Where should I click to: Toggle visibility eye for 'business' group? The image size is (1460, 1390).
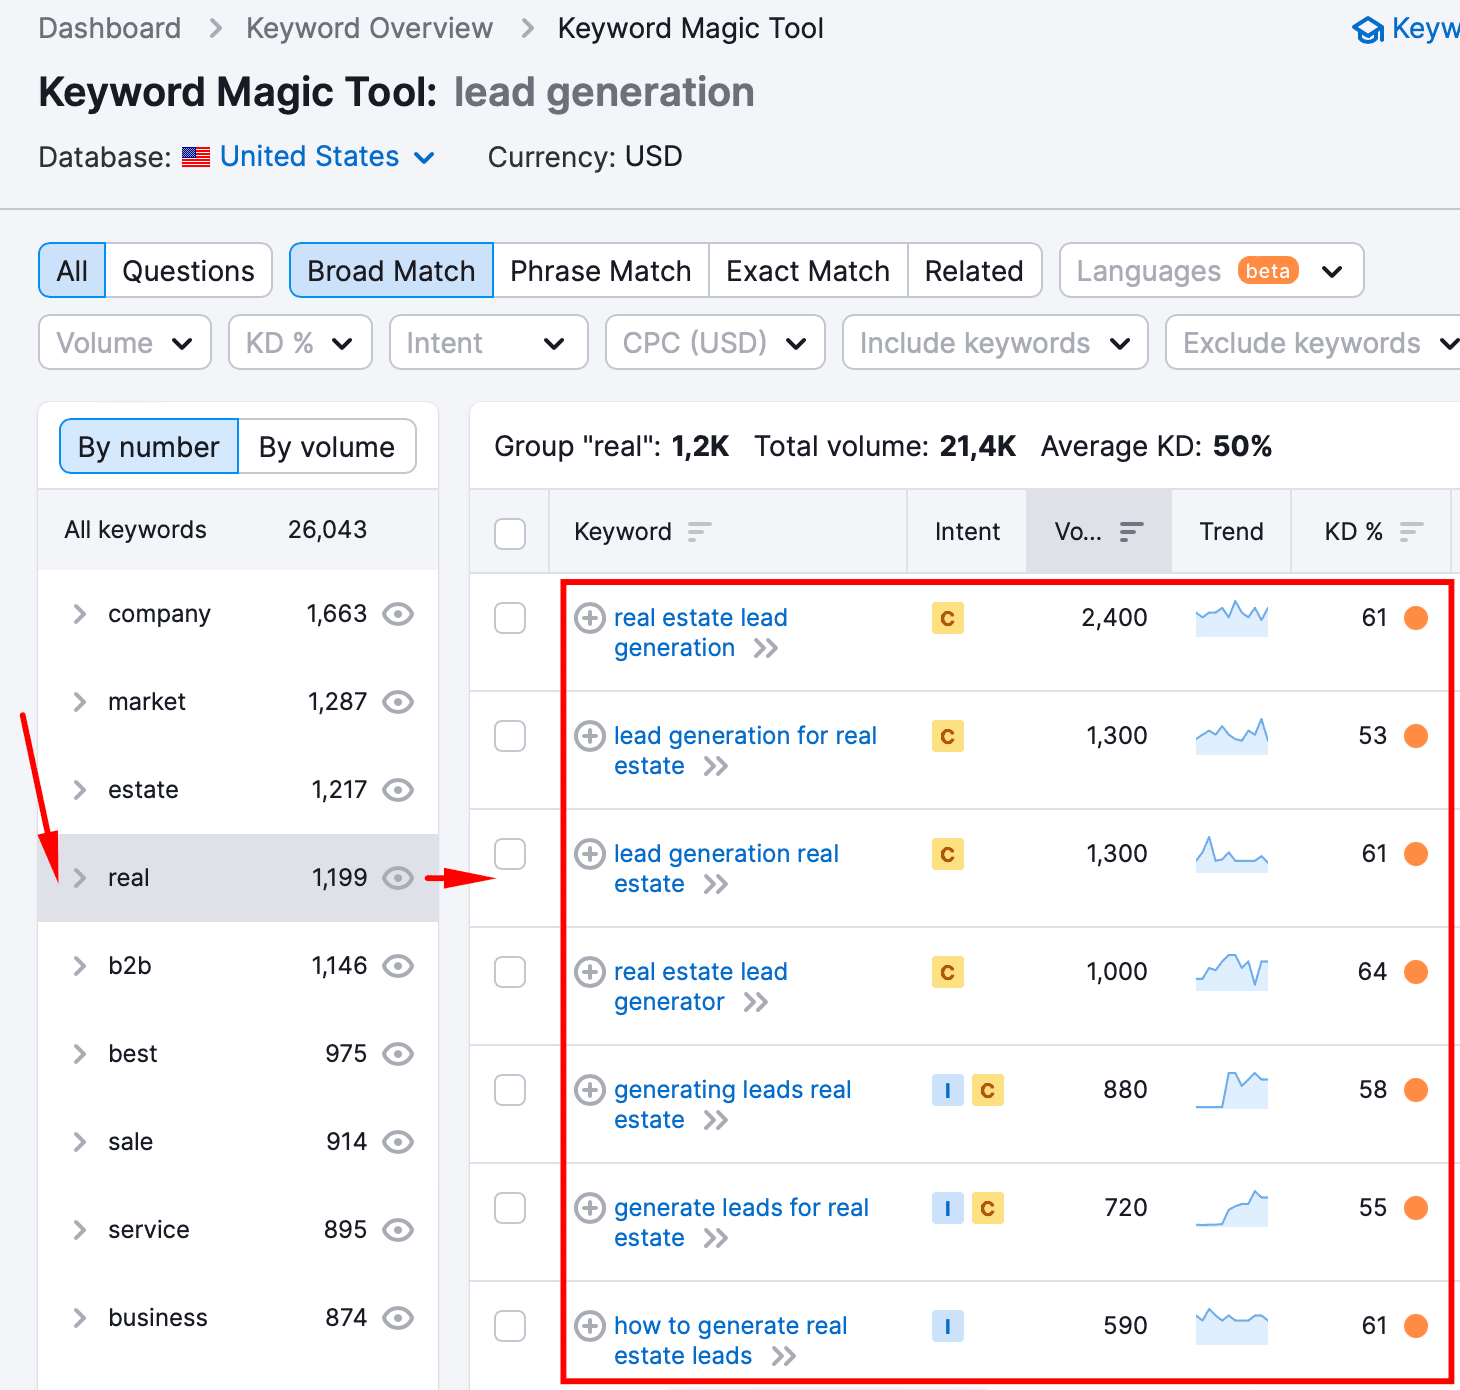point(398,1318)
